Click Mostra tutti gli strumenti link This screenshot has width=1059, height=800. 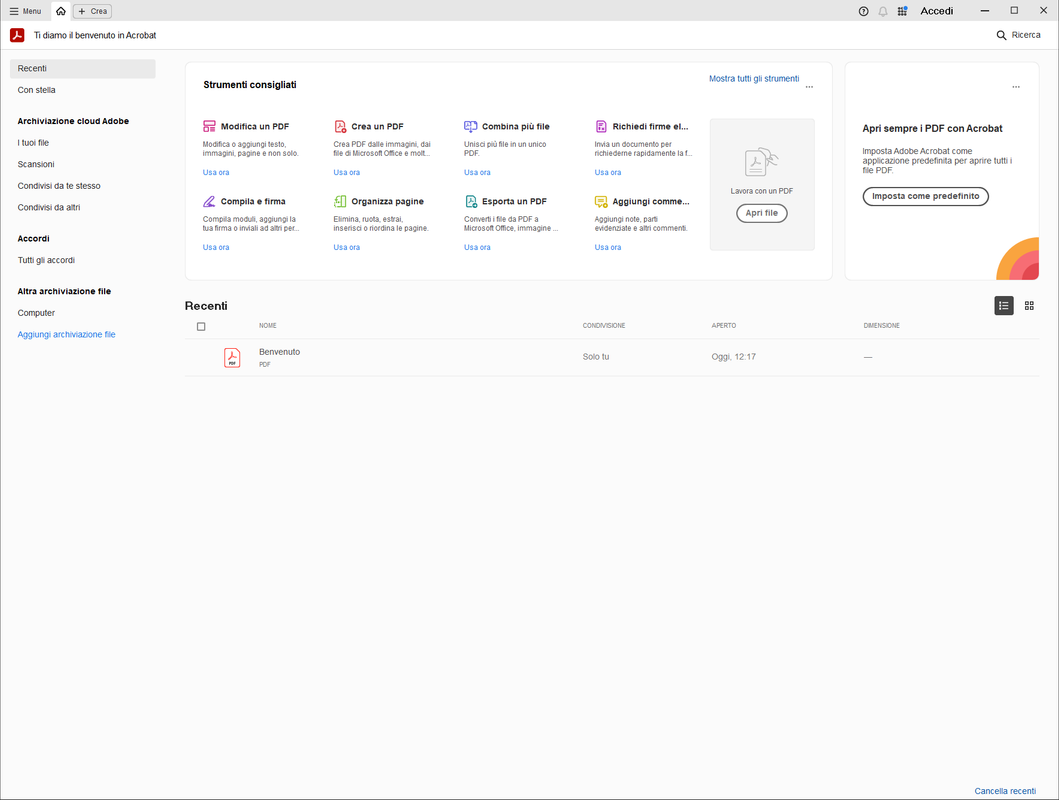[x=754, y=78]
